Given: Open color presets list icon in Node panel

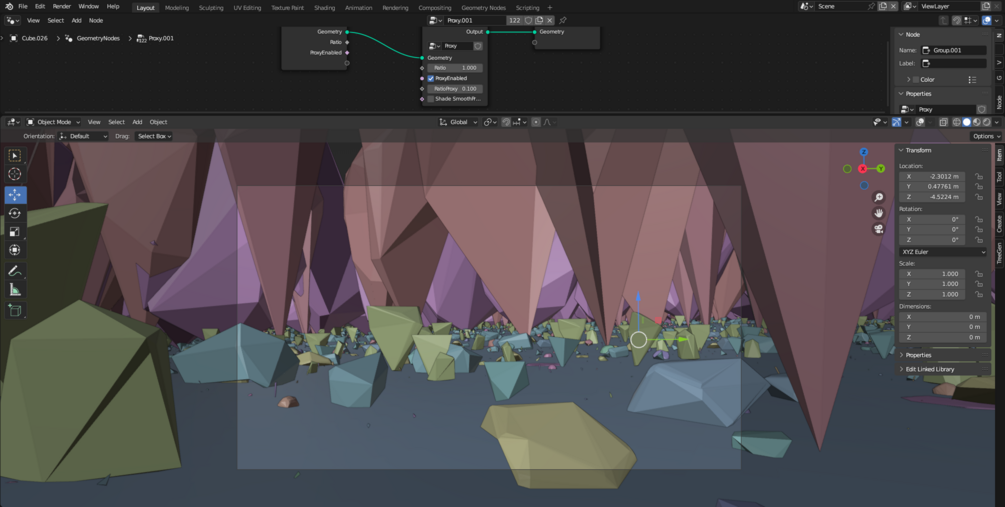Looking at the screenshot, I should [972, 79].
